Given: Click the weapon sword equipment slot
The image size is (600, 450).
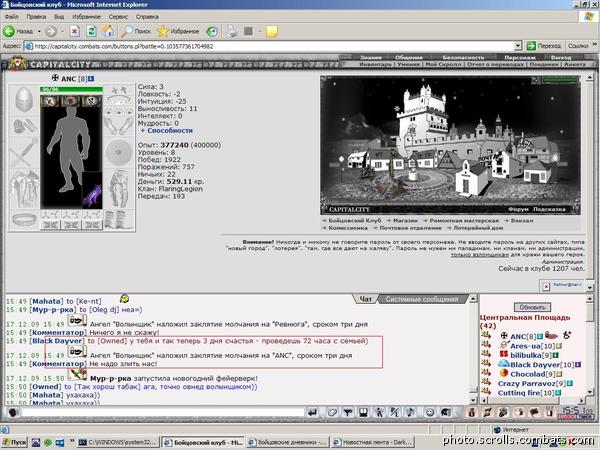Looking at the screenshot, I should [24, 153].
